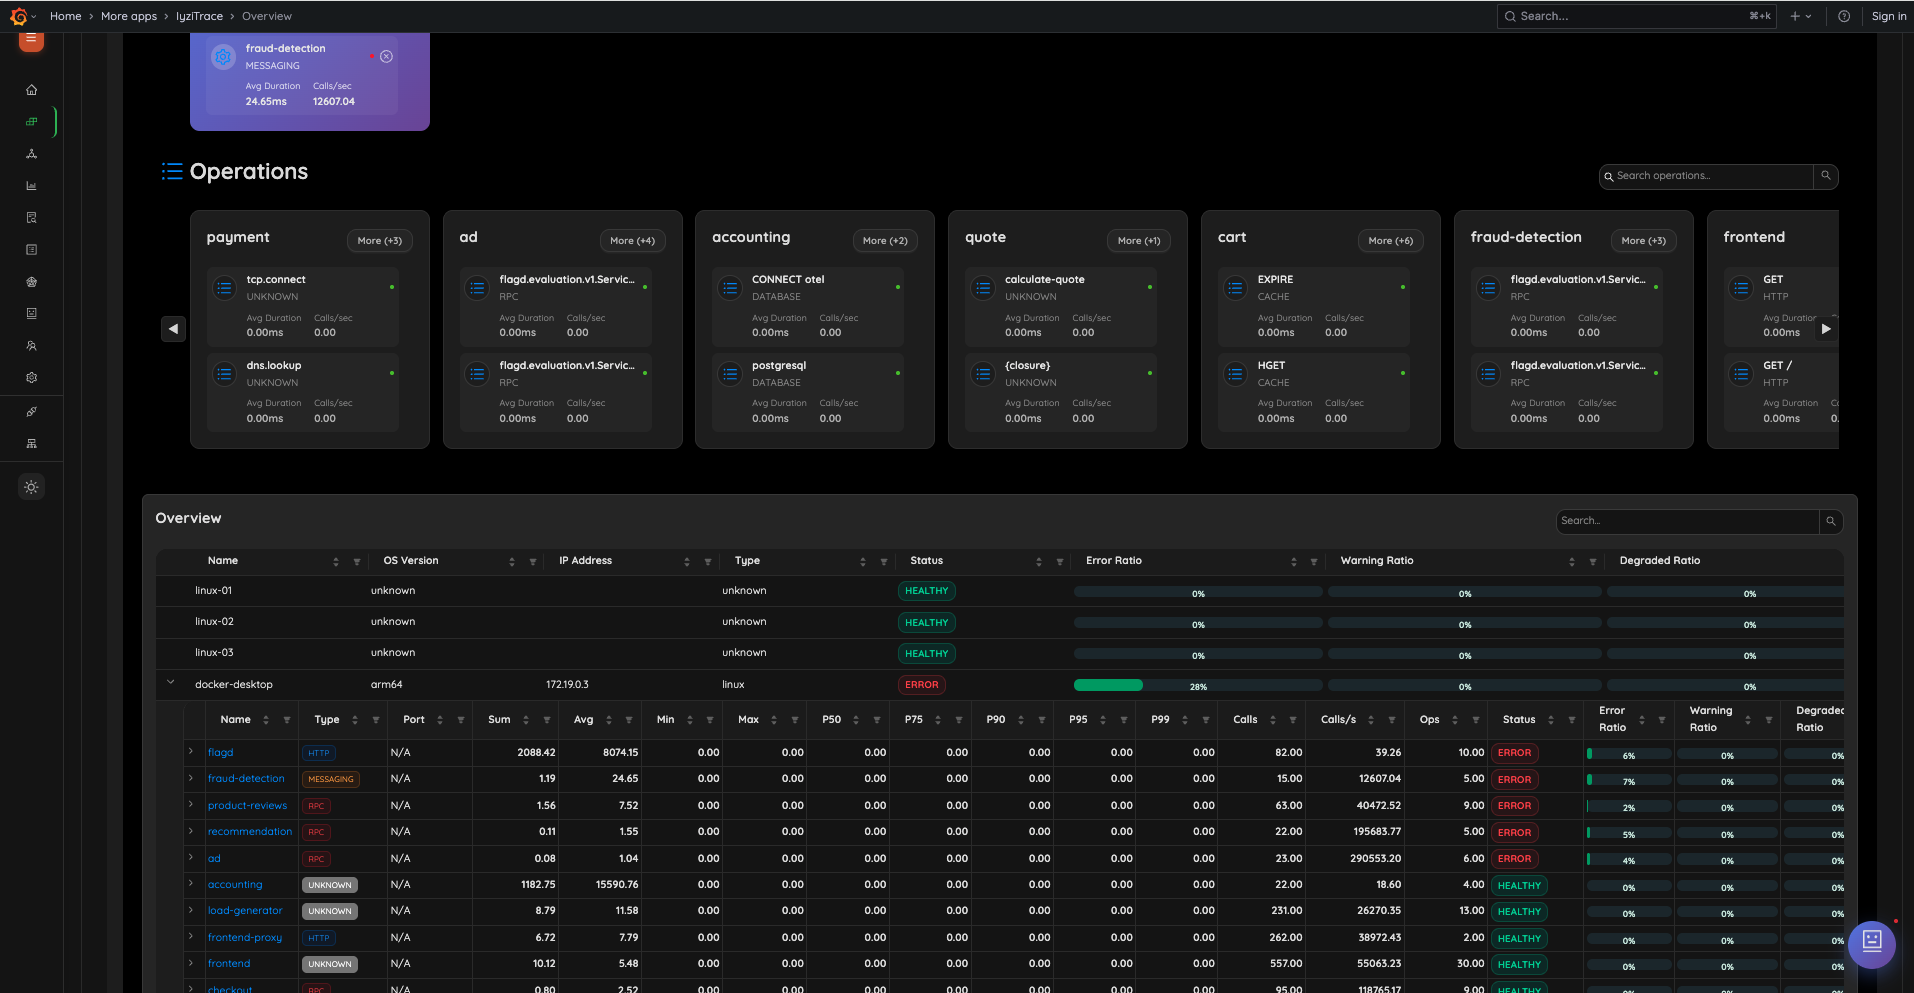Click the feedback bubble icon at bottom right
This screenshot has height=993, width=1914.
click(x=1871, y=944)
